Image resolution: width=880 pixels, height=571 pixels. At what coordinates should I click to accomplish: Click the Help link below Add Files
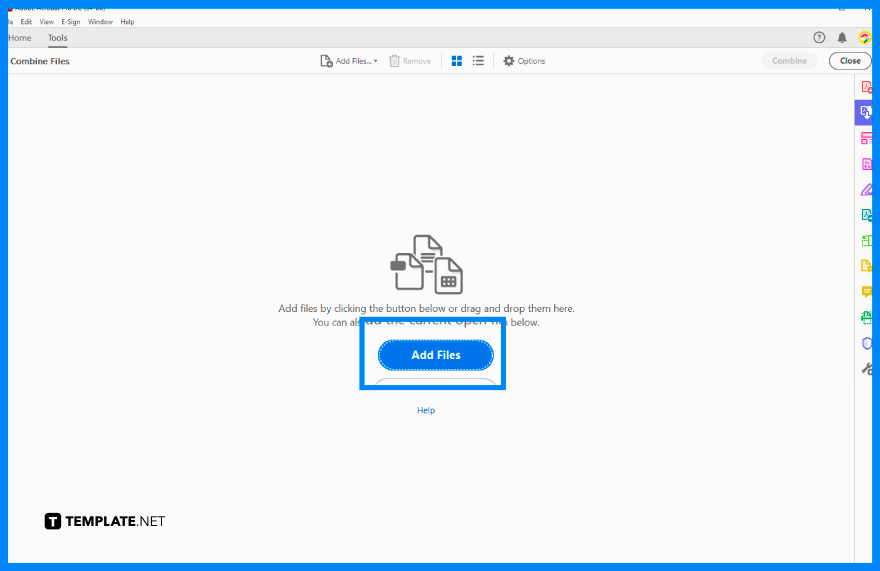click(426, 410)
